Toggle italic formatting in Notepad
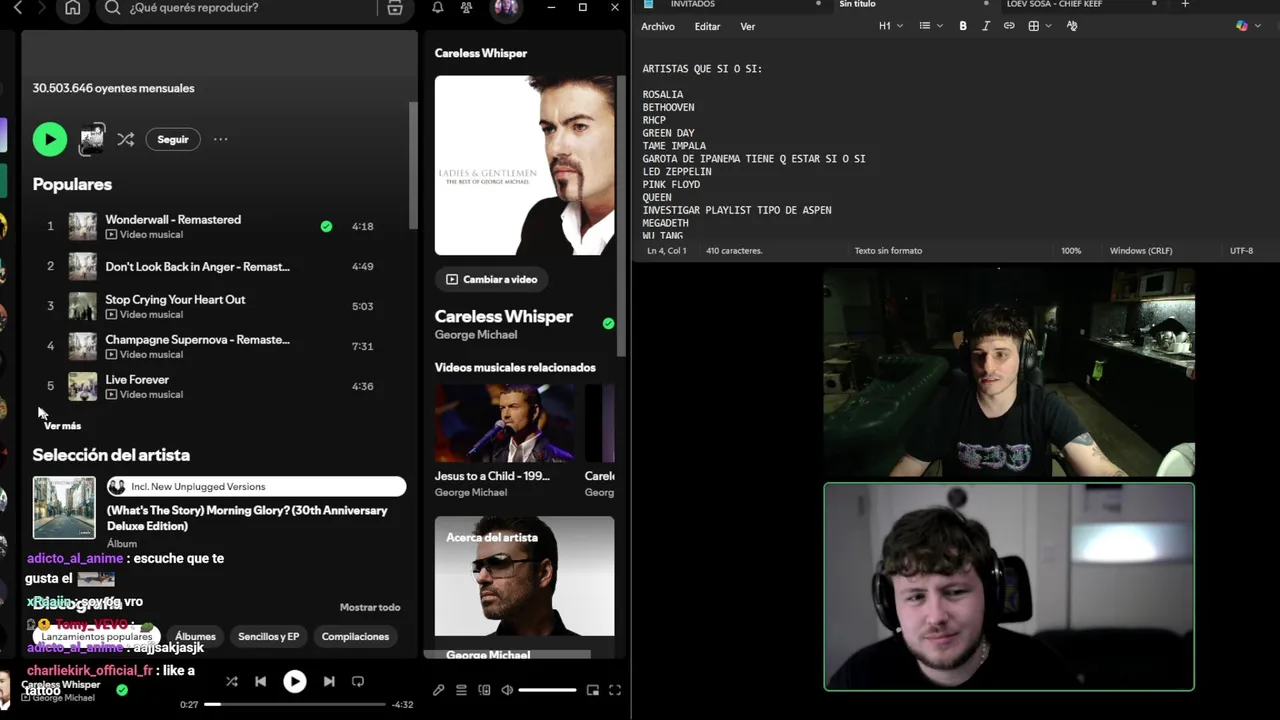 [x=986, y=26]
